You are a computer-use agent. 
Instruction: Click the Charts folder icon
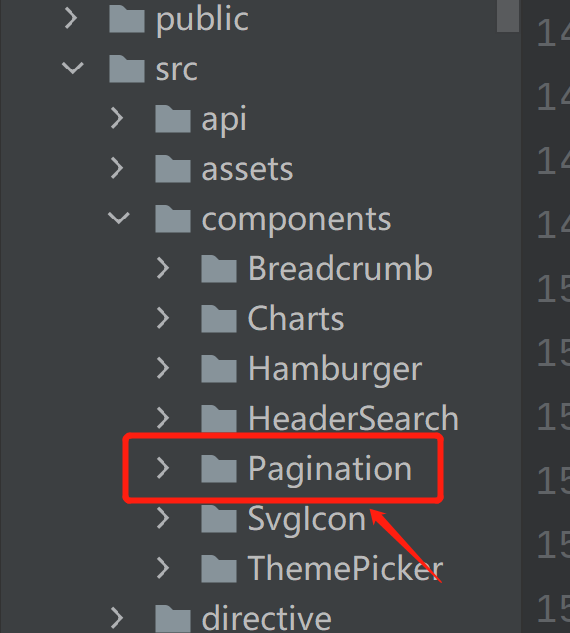(x=219, y=319)
